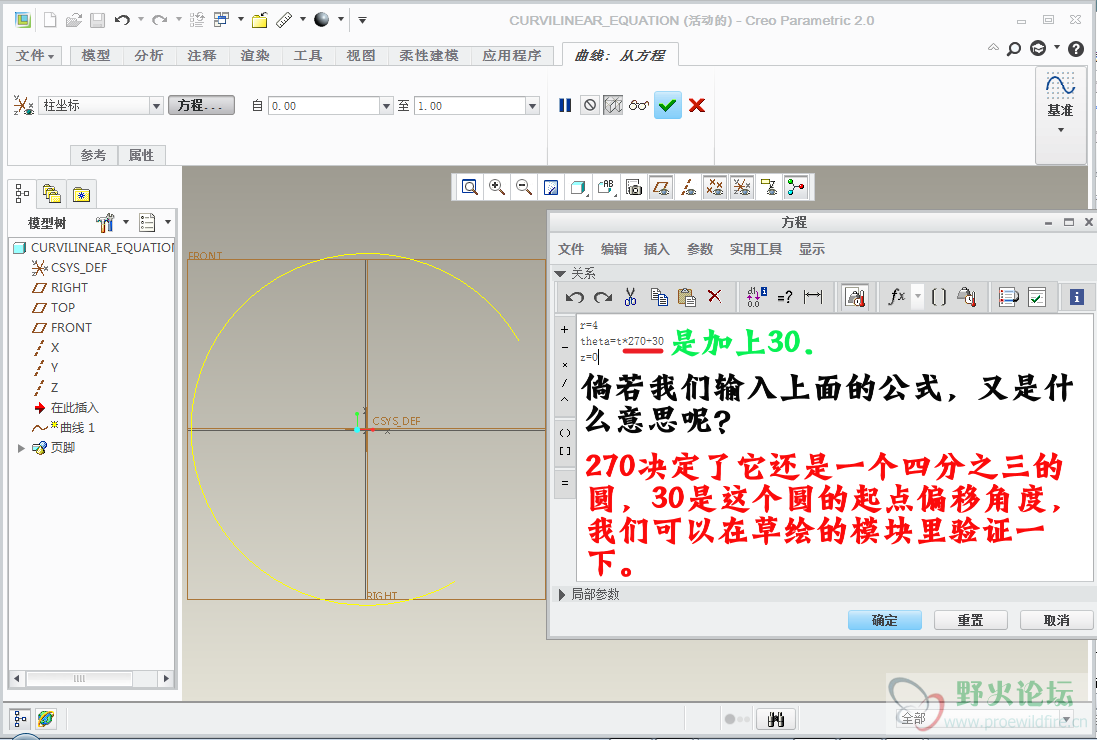This screenshot has height=740, width=1097.
Task: Open the 分析 ribbon tab
Action: (149, 55)
